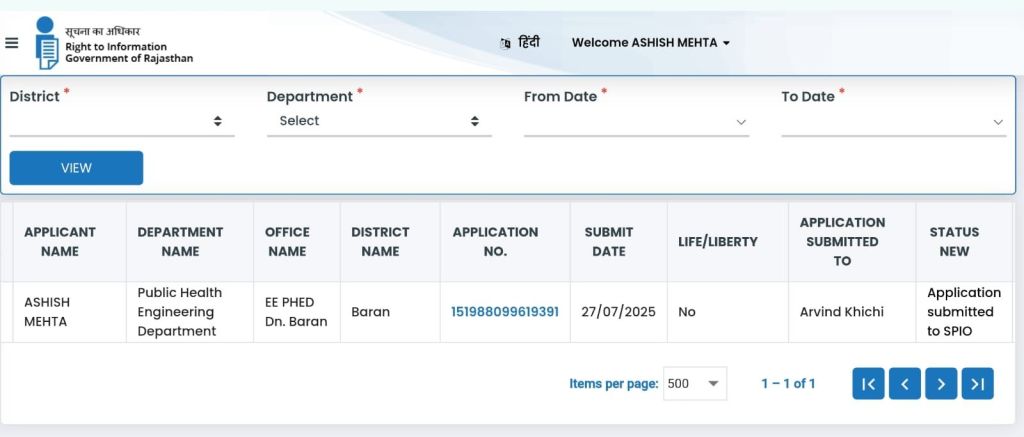Click the Right to Information logo
Screen dimensions: 1024x437
pos(47,43)
